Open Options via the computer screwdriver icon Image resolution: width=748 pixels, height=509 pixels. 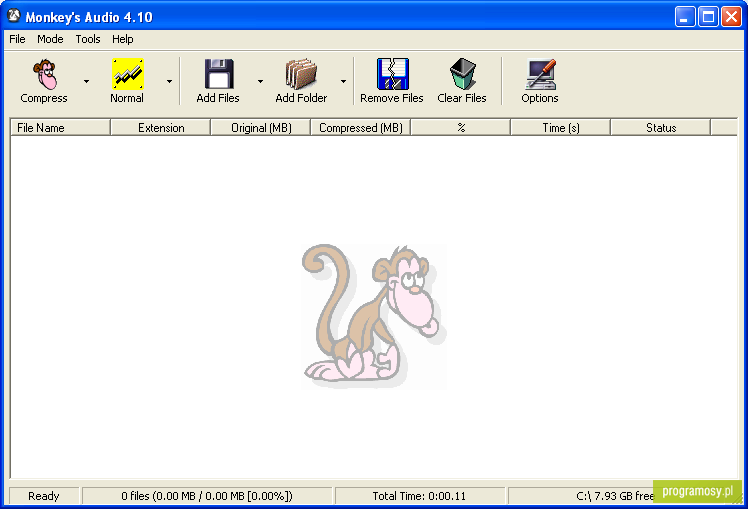[x=540, y=74]
